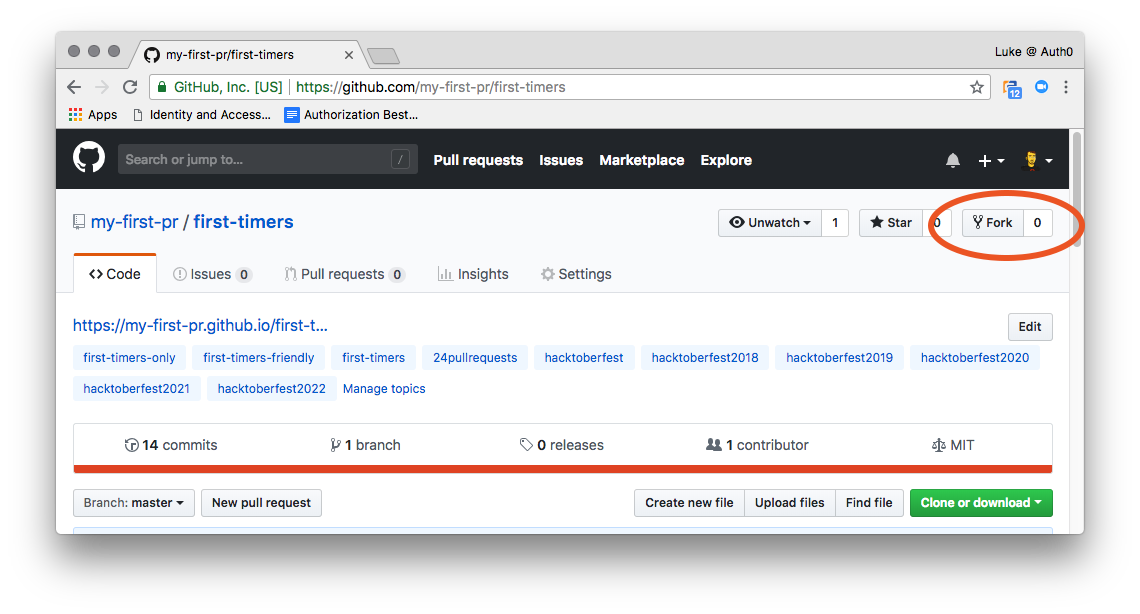View the 1 contributor

click(x=757, y=445)
